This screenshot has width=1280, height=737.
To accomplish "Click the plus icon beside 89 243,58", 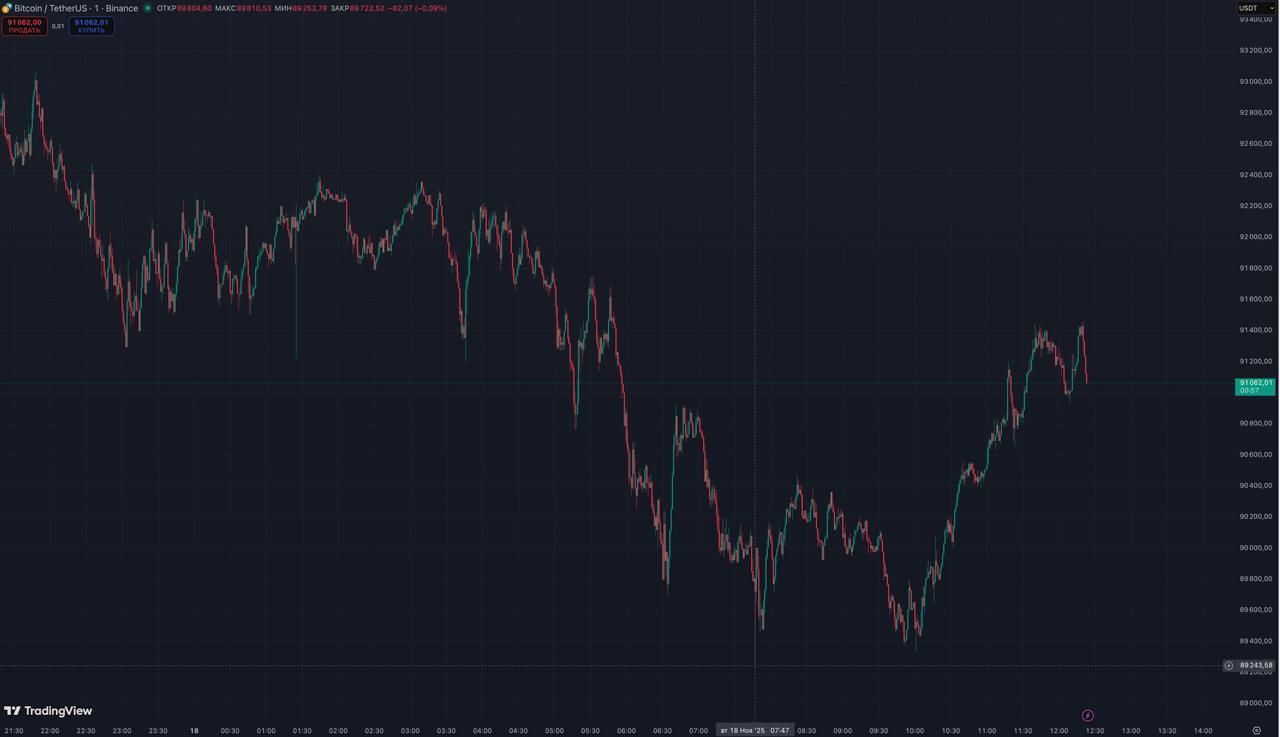I will coord(1229,665).
